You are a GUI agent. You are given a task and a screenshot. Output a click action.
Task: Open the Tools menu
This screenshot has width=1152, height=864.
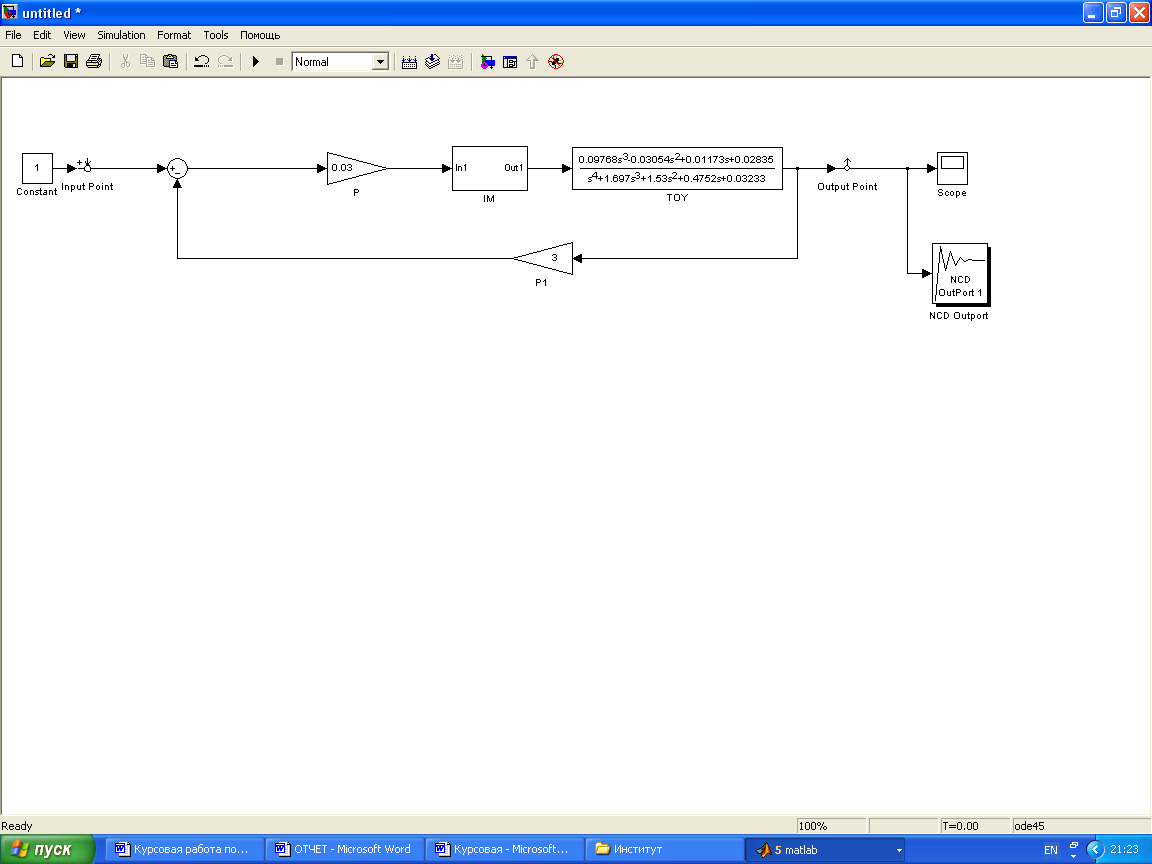coord(216,35)
